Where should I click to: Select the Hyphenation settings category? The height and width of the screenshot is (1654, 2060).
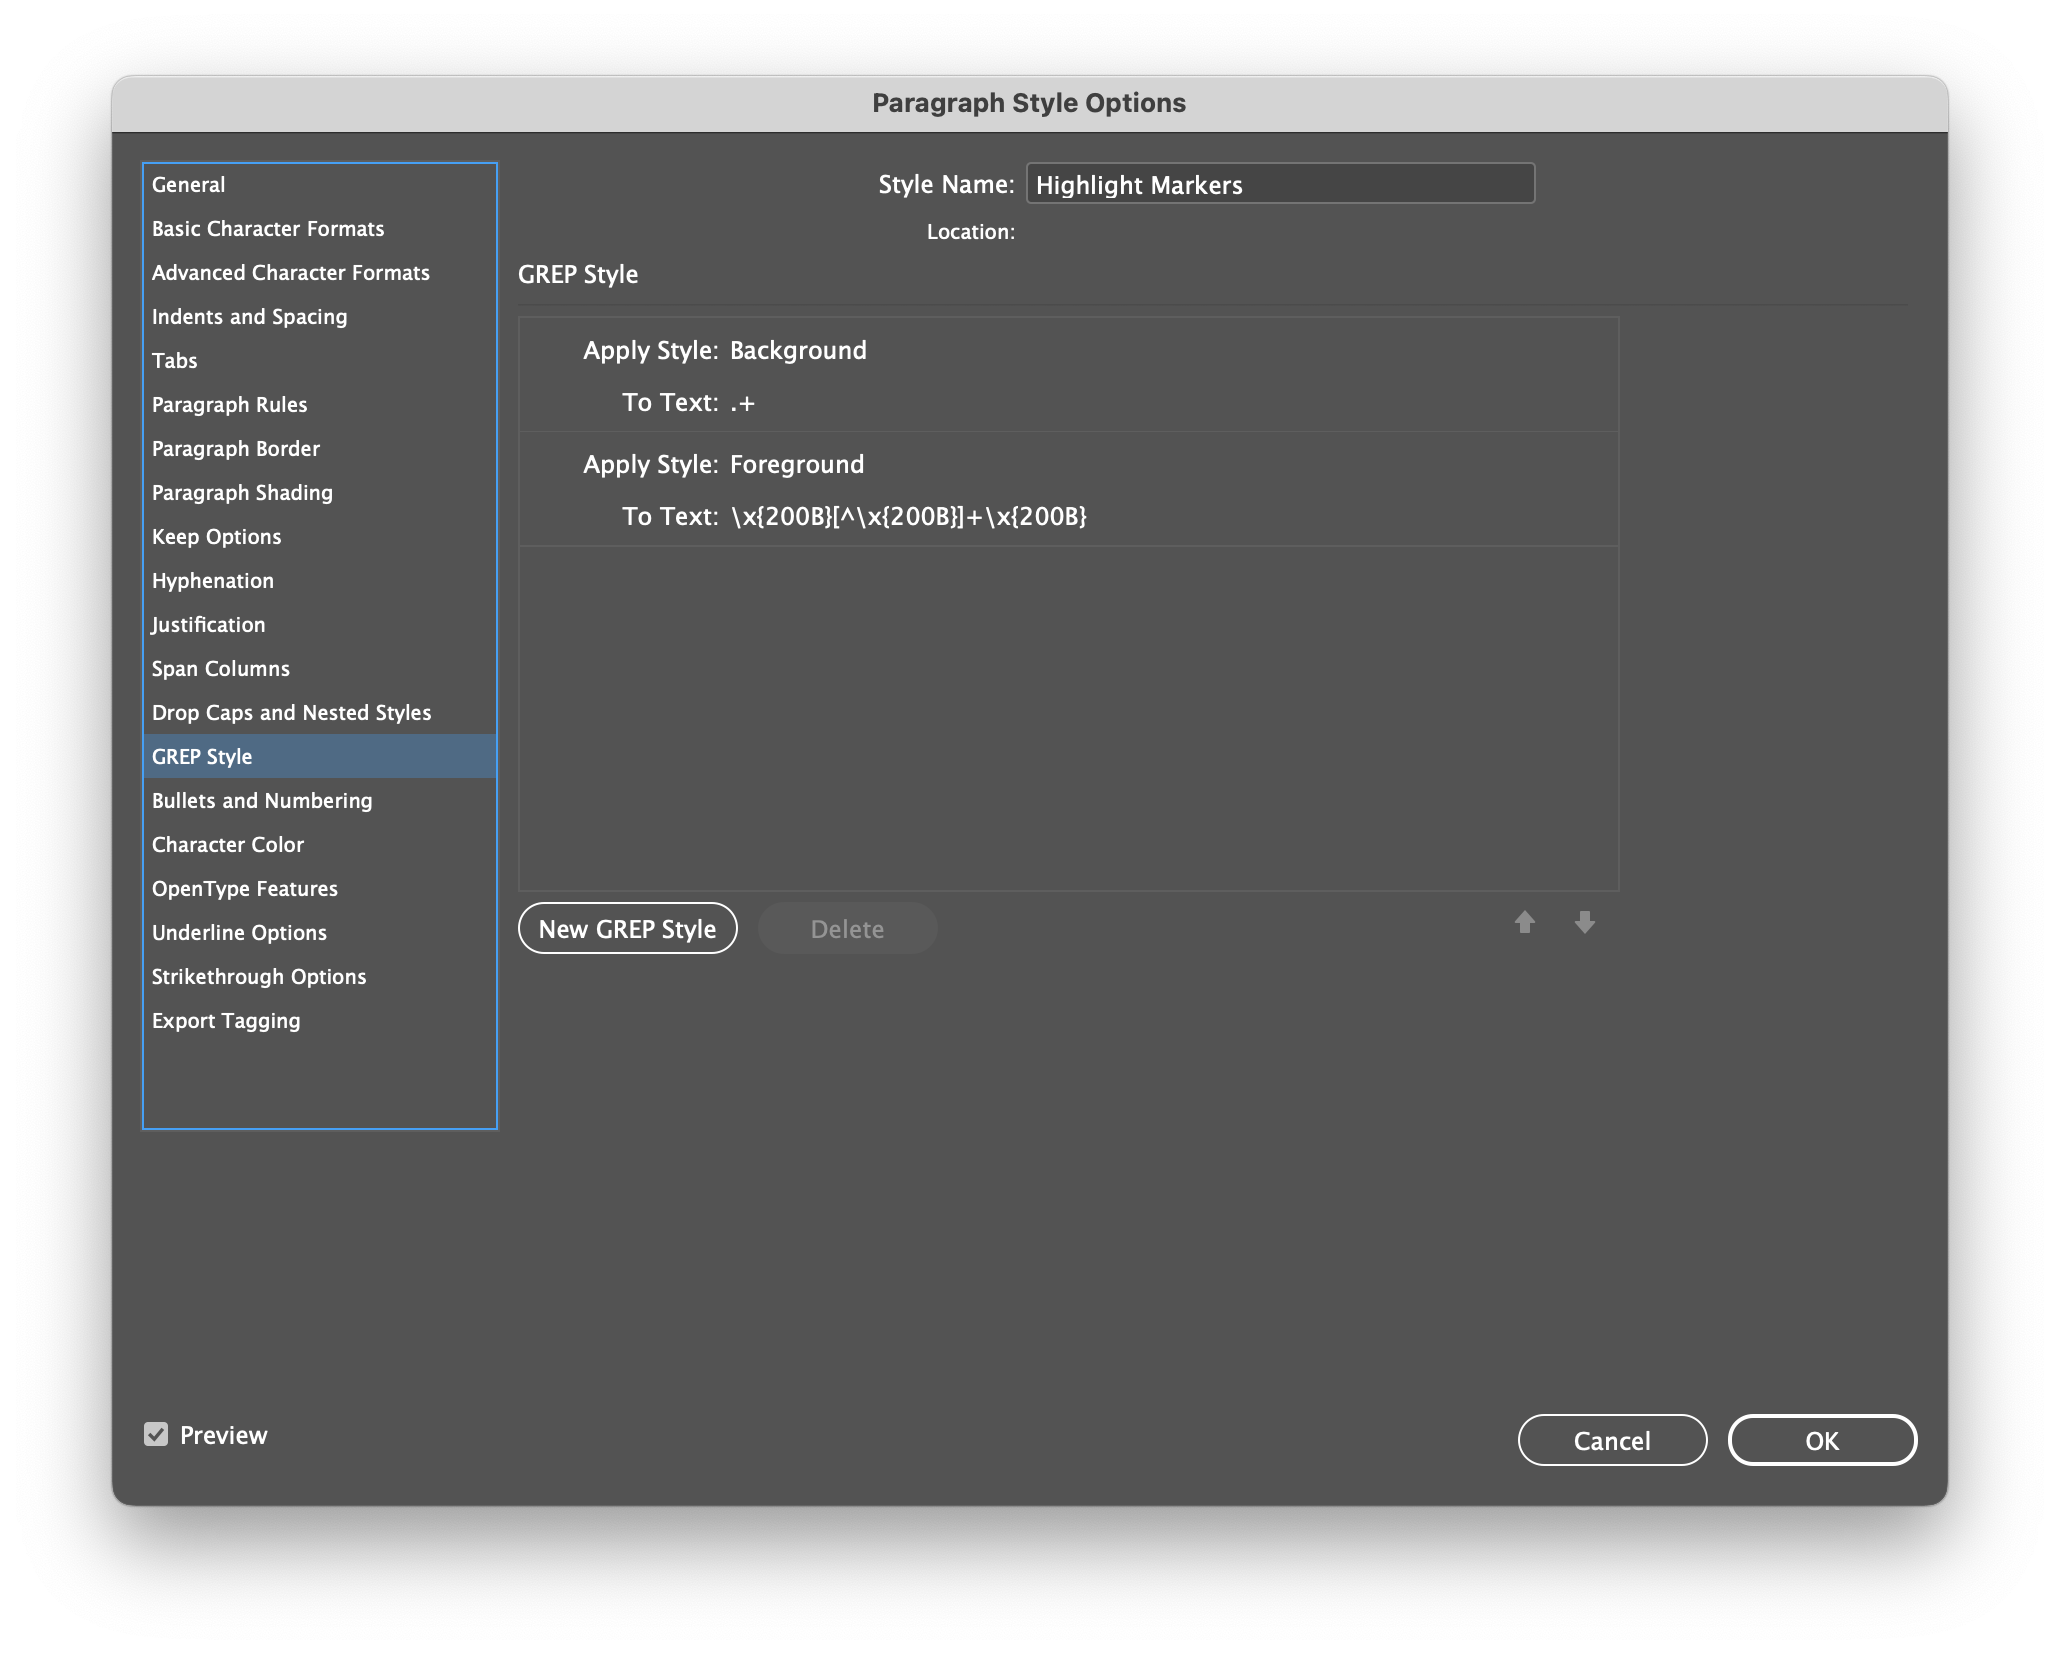point(213,580)
